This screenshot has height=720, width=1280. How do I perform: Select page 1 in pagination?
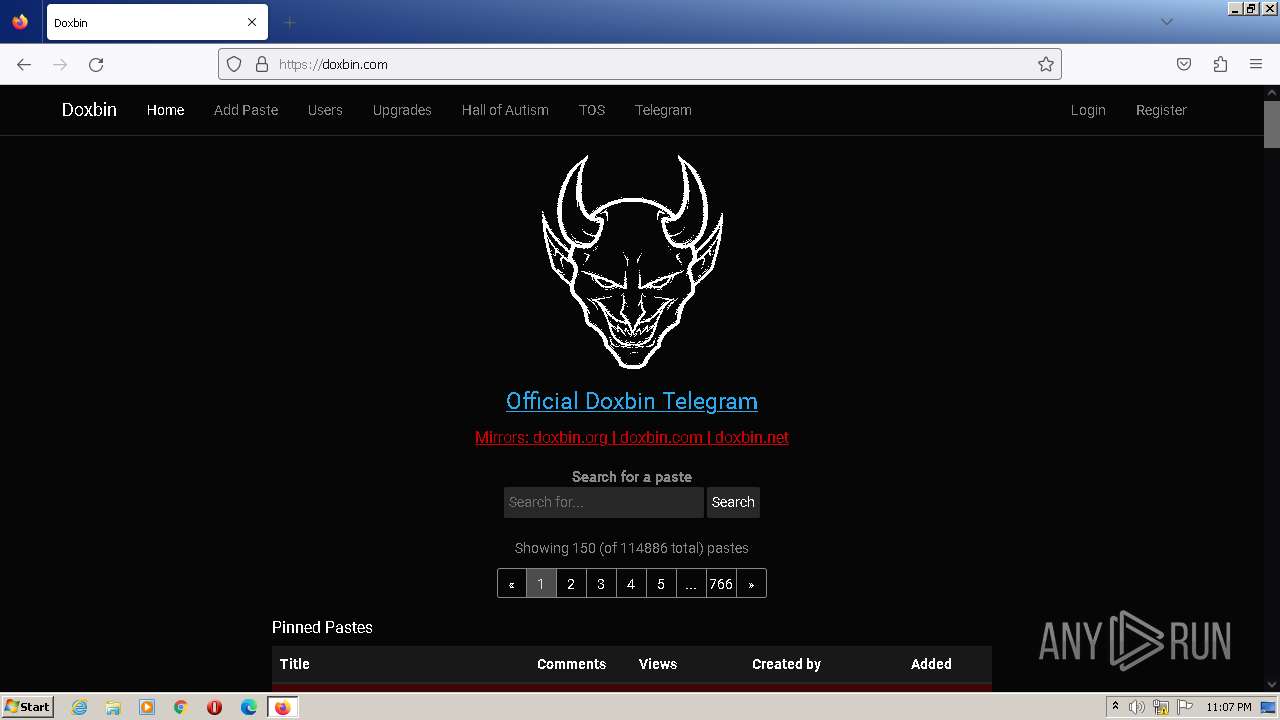coord(541,584)
